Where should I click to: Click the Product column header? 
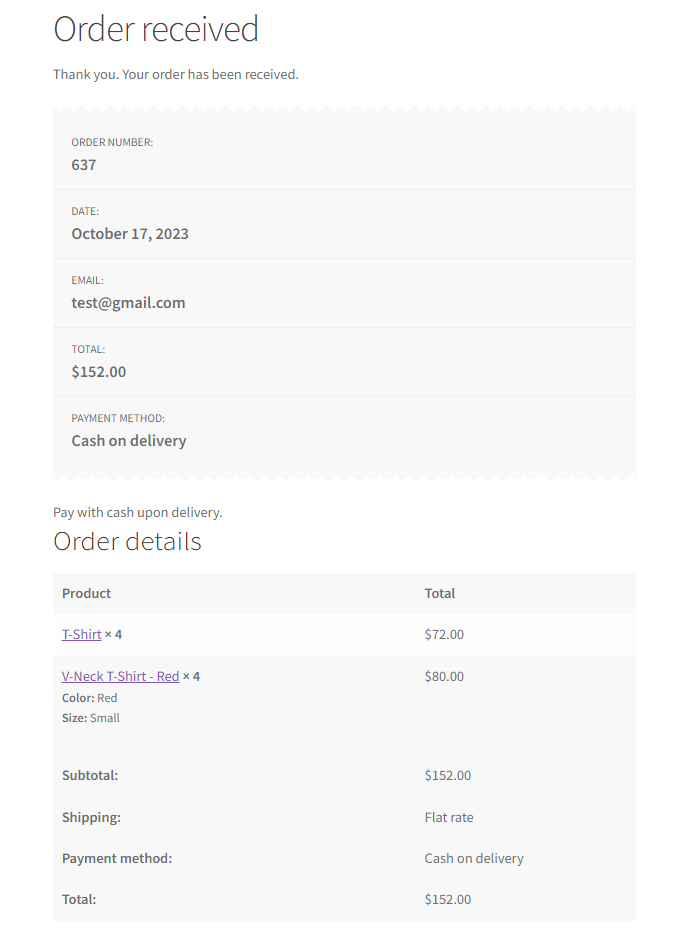(x=86, y=593)
